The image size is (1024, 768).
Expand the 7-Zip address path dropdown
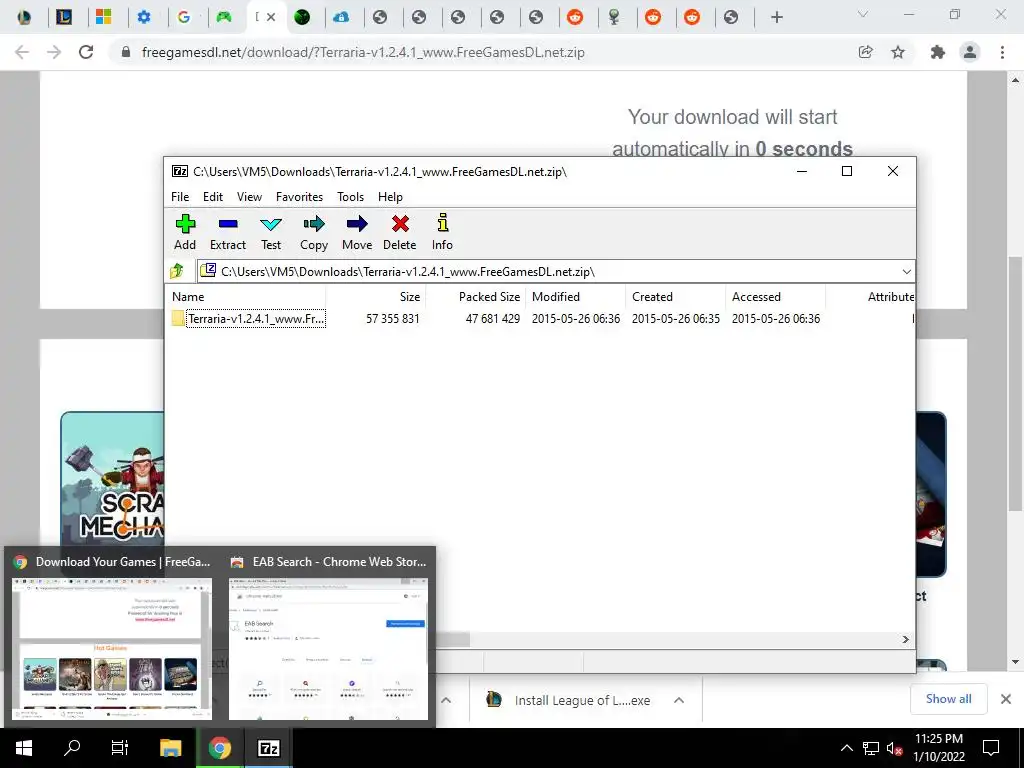click(906, 272)
